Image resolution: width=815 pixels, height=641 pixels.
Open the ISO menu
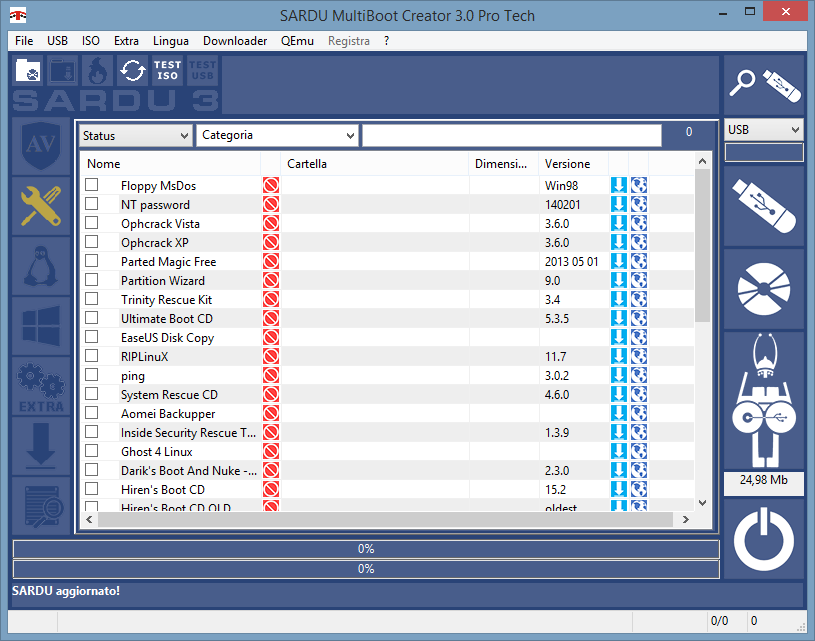pos(90,41)
